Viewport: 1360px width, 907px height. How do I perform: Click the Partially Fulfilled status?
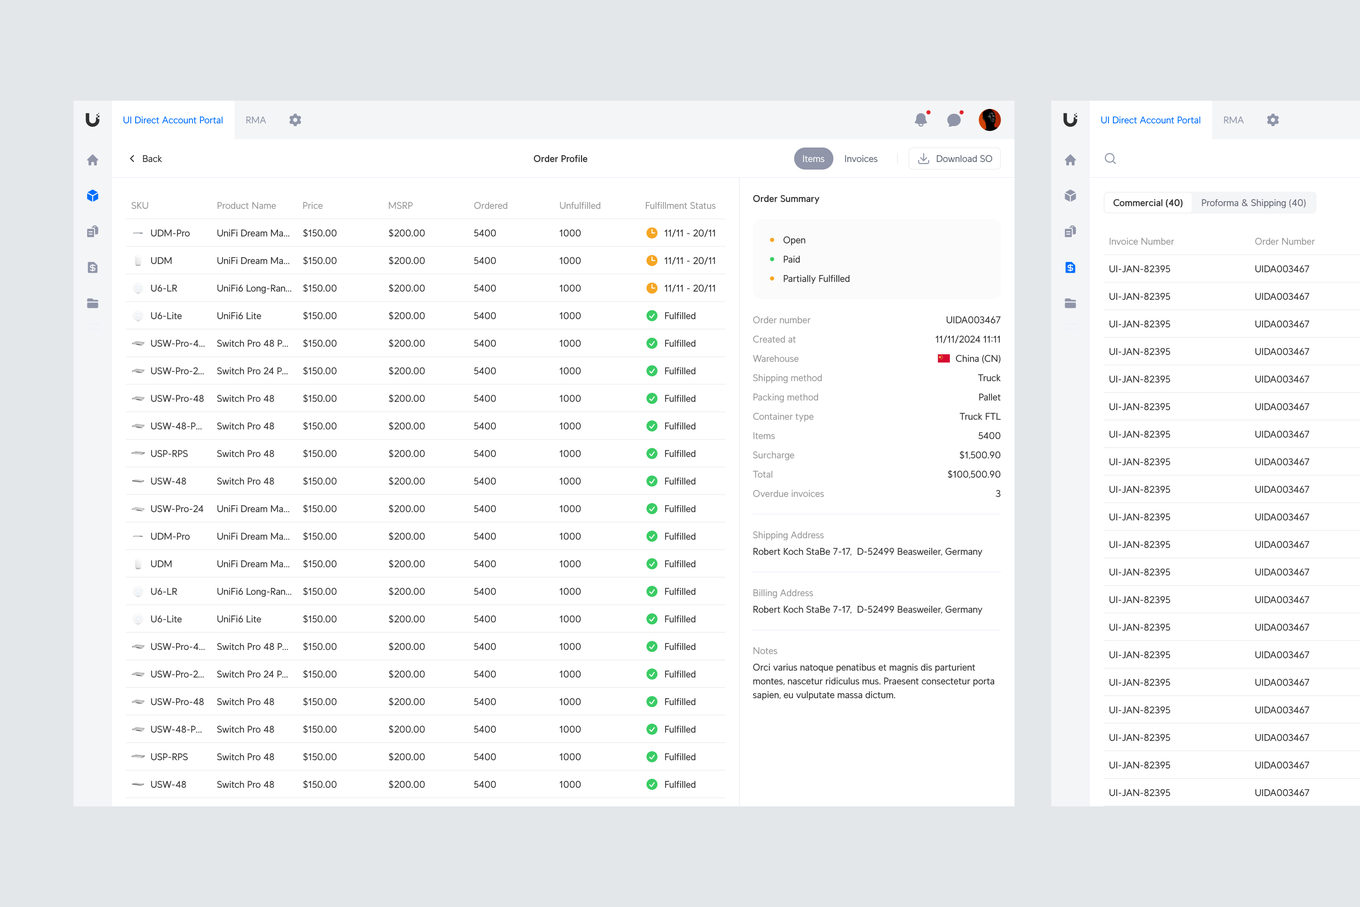point(816,279)
